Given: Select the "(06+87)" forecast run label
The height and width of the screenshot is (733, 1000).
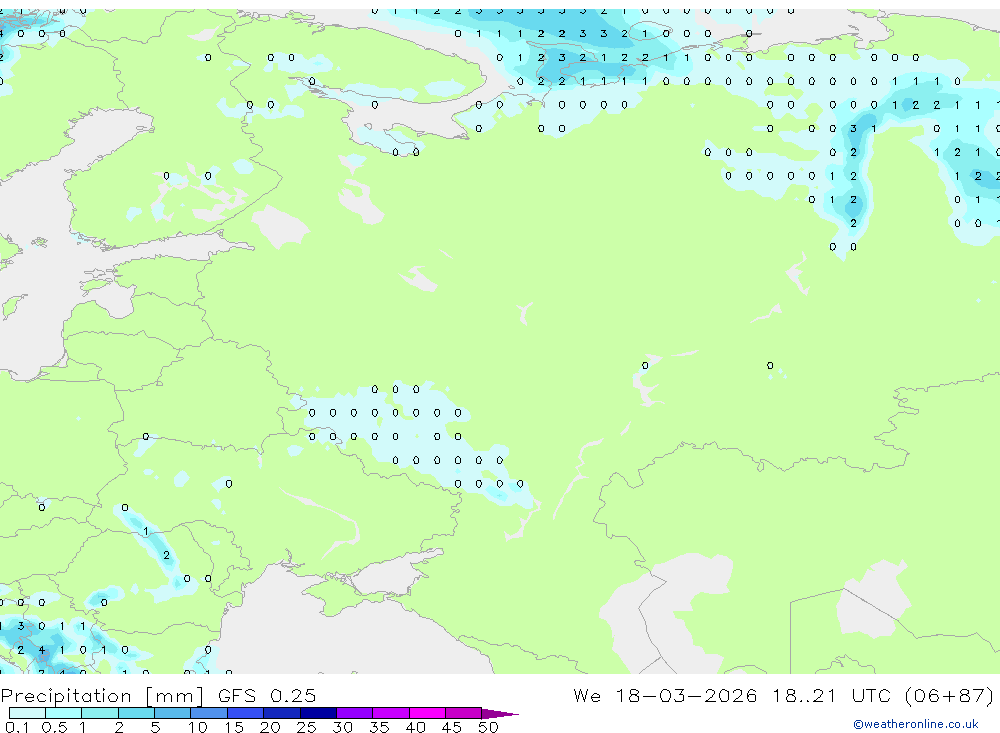Looking at the screenshot, I should click(949, 695).
